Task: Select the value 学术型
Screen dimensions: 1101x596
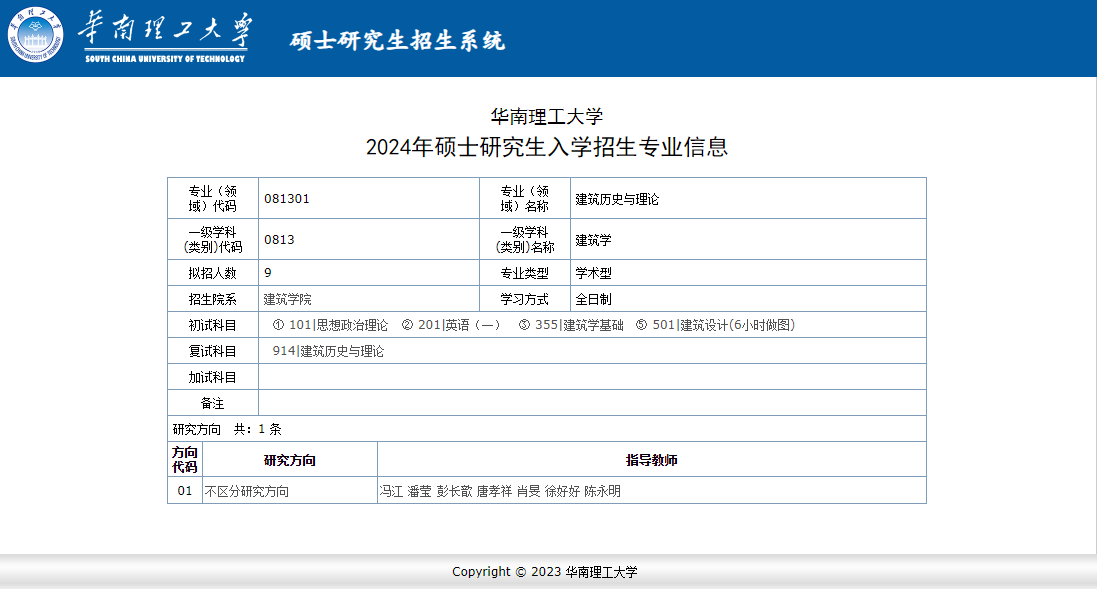Action: [593, 273]
